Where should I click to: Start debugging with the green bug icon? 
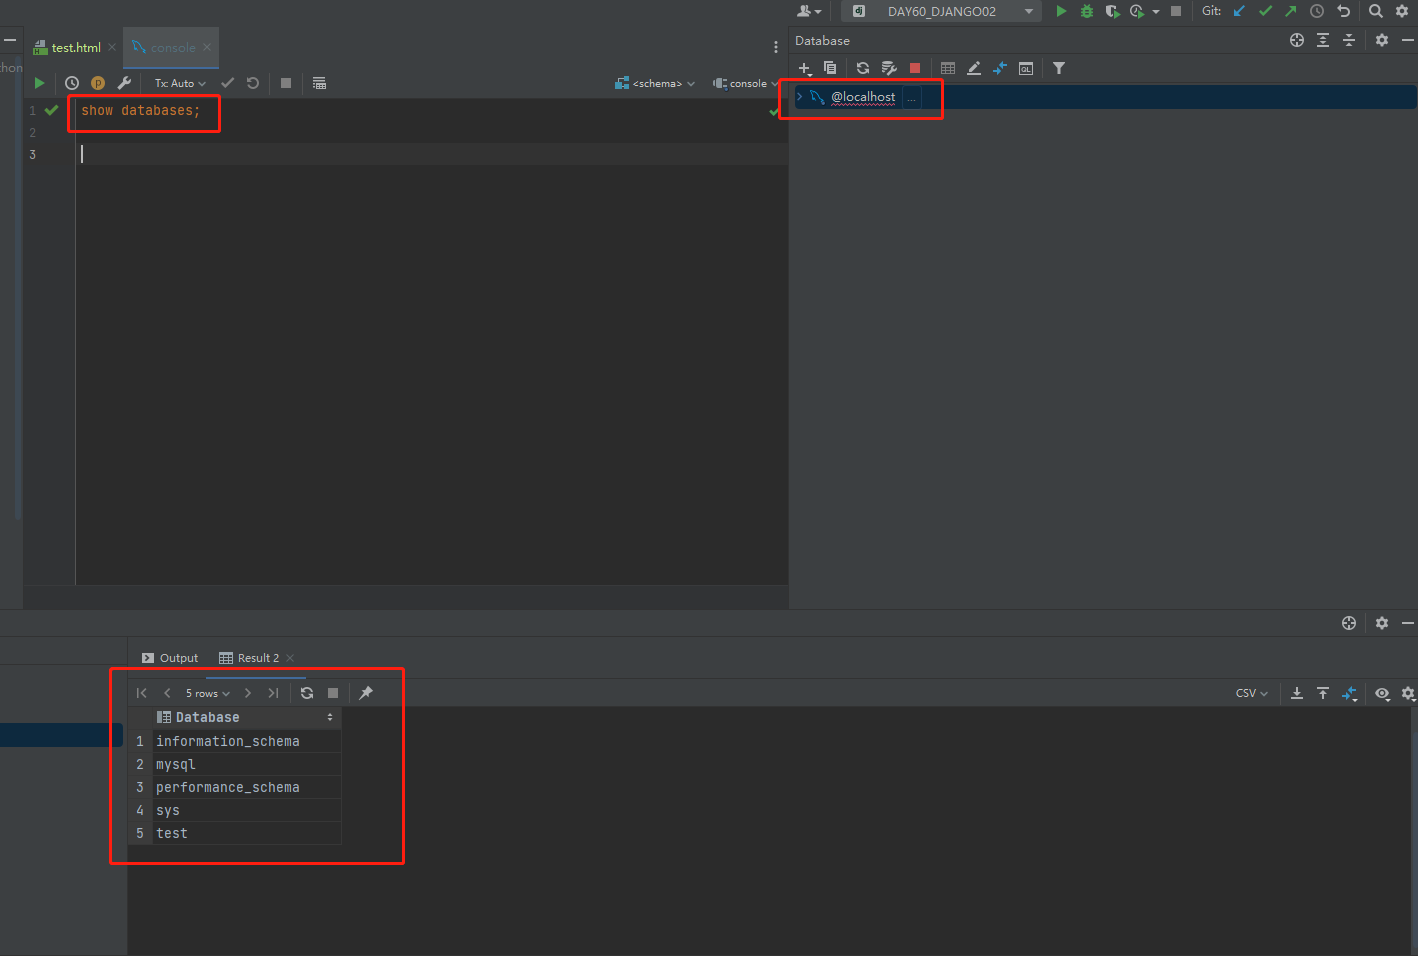point(1087,11)
